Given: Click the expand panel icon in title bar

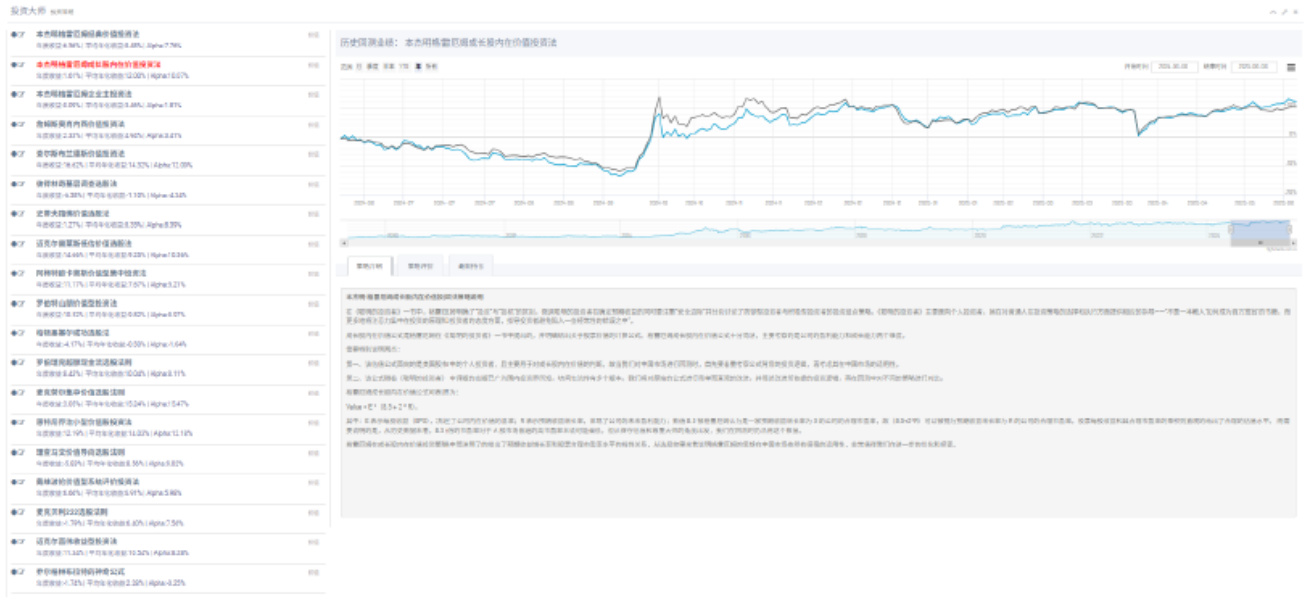Looking at the screenshot, I should [x=1284, y=11].
